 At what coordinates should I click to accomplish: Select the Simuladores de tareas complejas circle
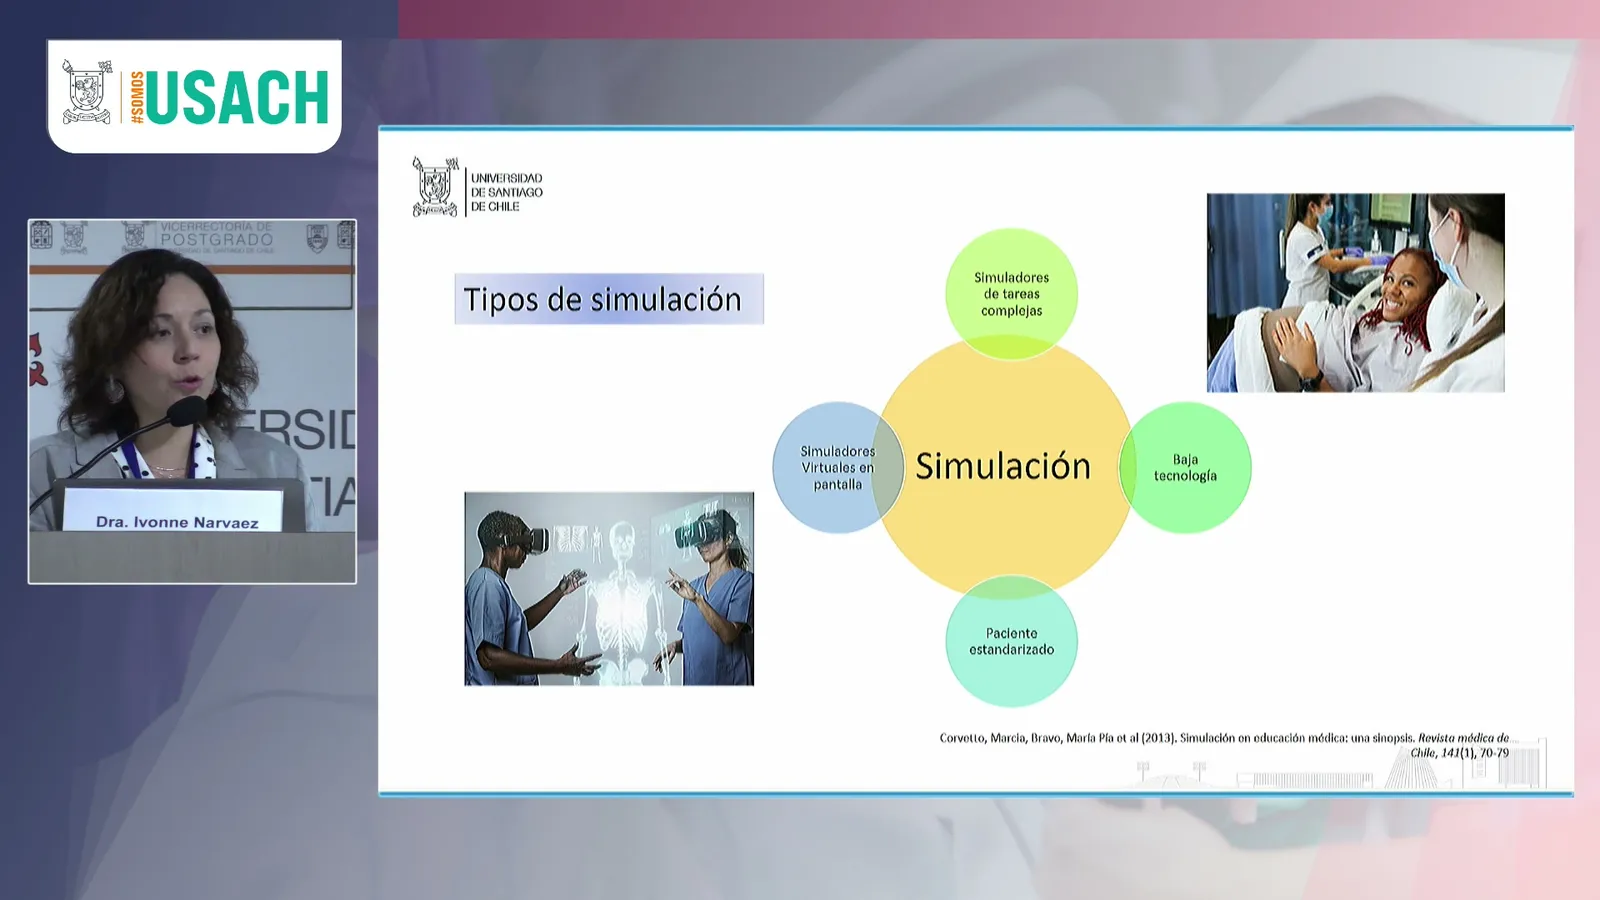(1011, 294)
